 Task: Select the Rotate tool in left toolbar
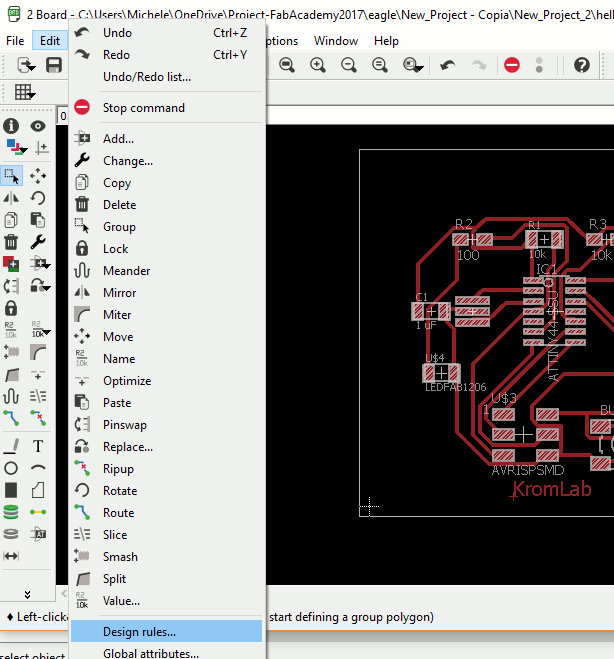coord(38,198)
